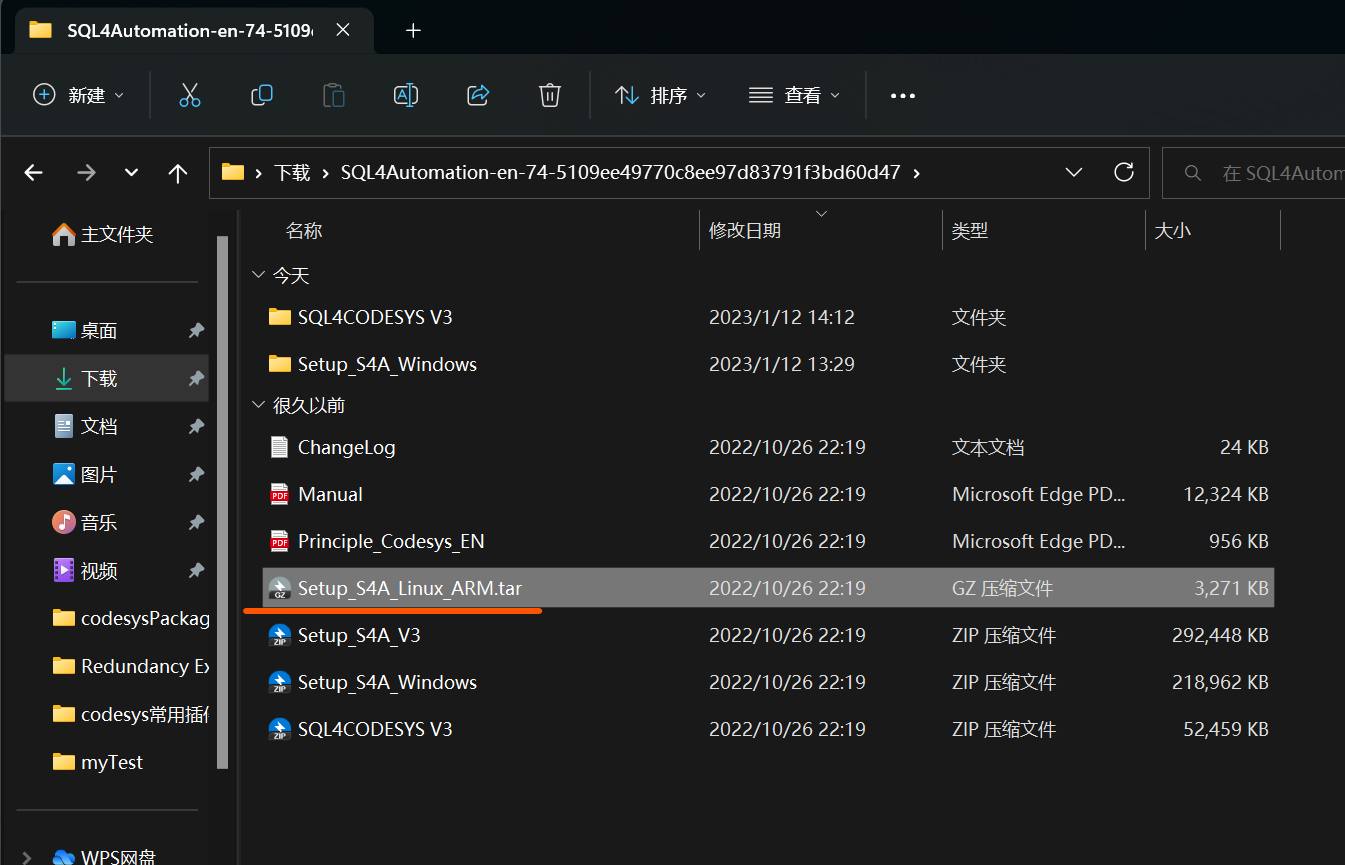This screenshot has width=1345, height=865.
Task: Open the 查看 view dropdown
Action: pyautogui.click(x=794, y=95)
